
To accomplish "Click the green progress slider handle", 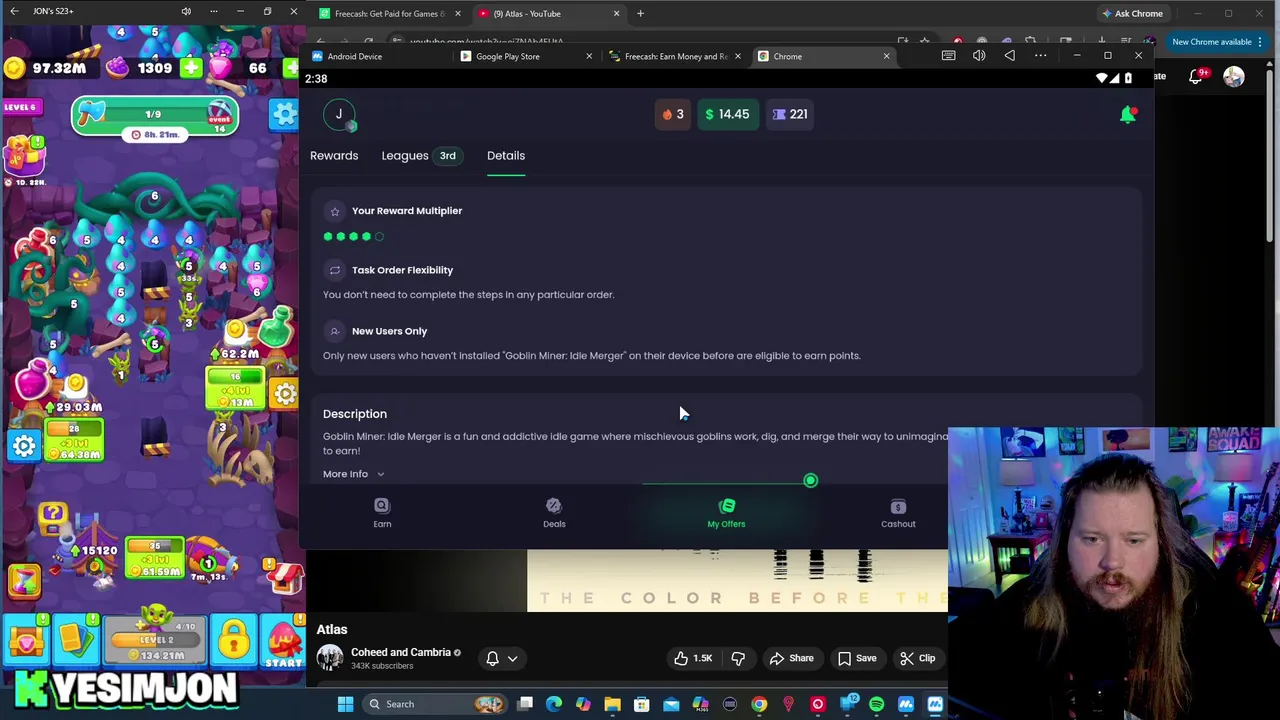I will [x=810, y=481].
